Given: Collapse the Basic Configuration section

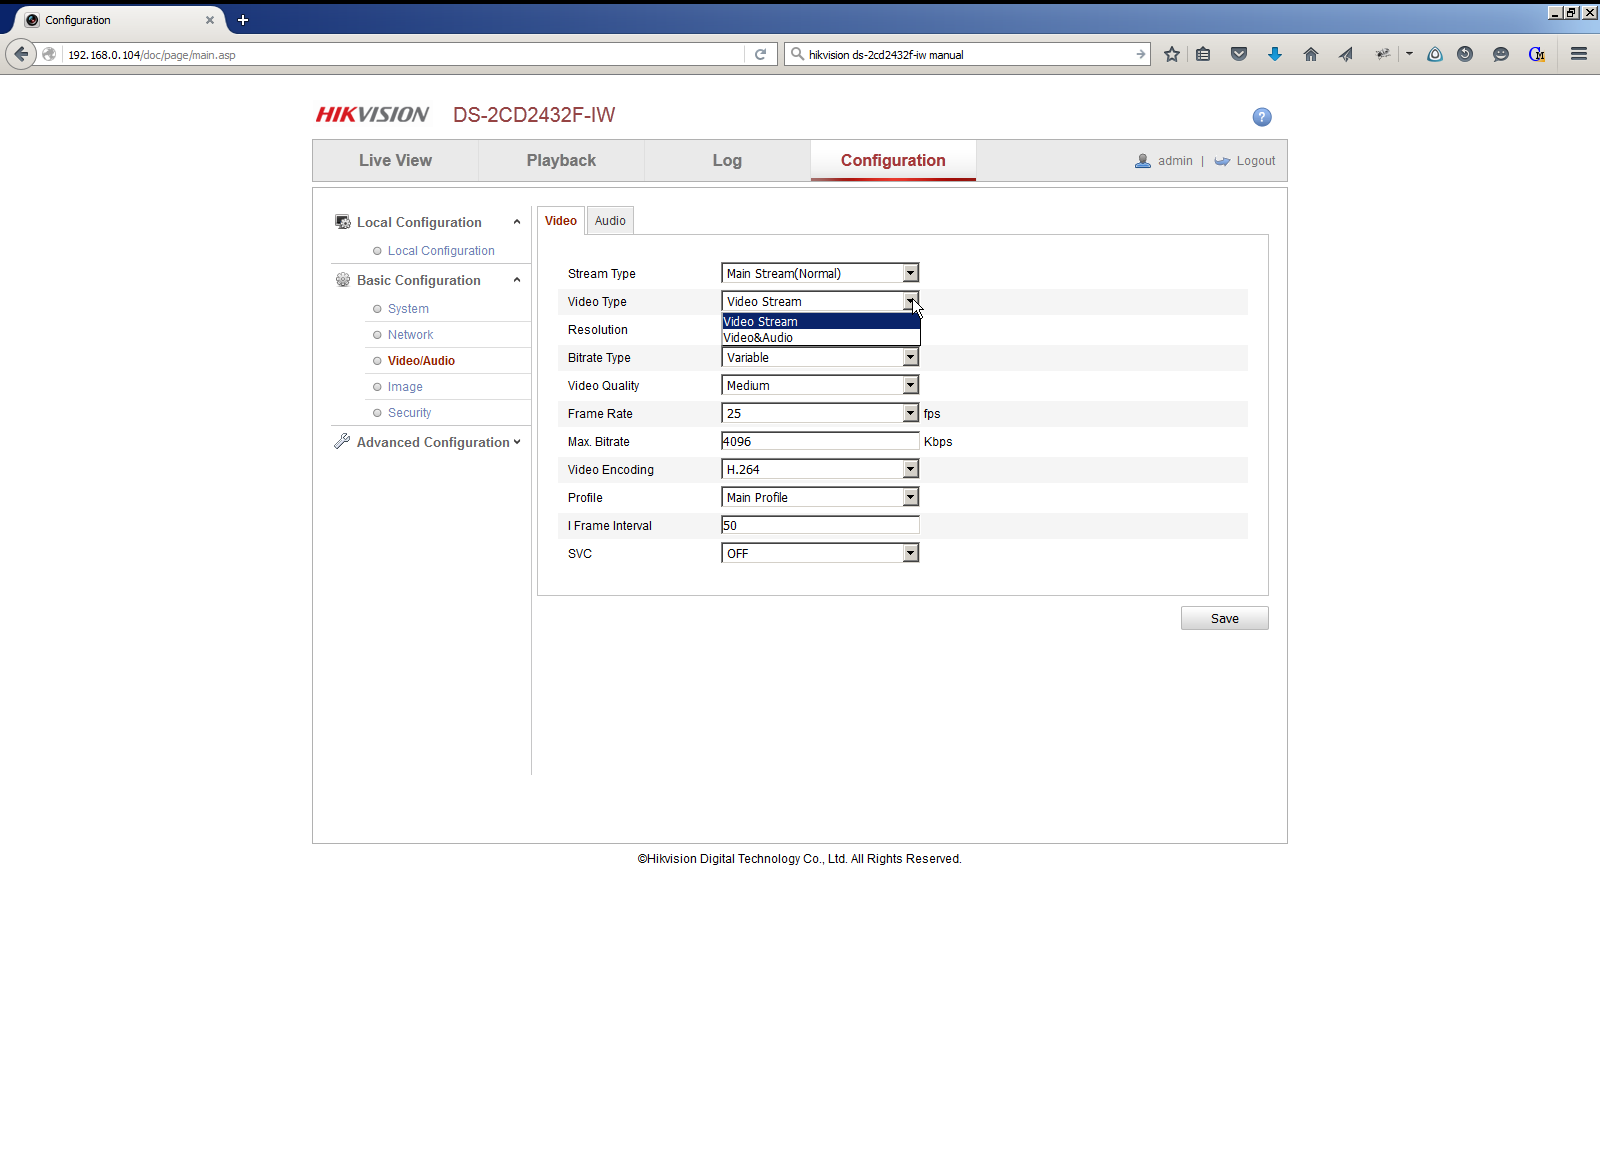Looking at the screenshot, I should click(517, 280).
